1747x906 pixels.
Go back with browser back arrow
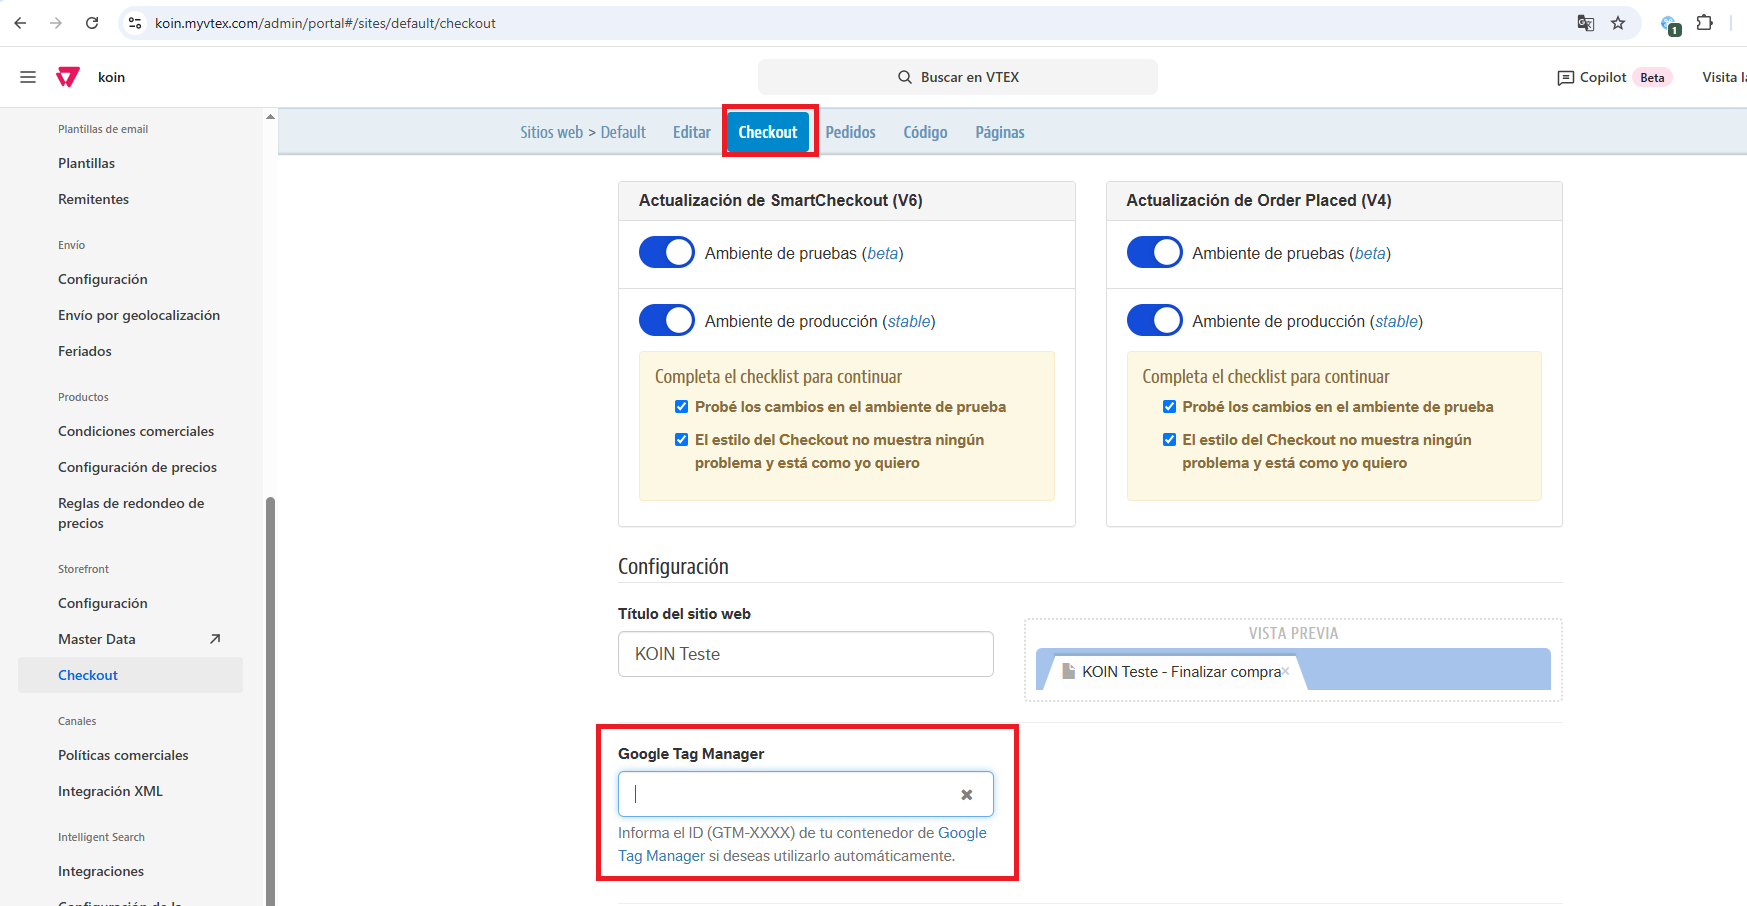pyautogui.click(x=20, y=23)
